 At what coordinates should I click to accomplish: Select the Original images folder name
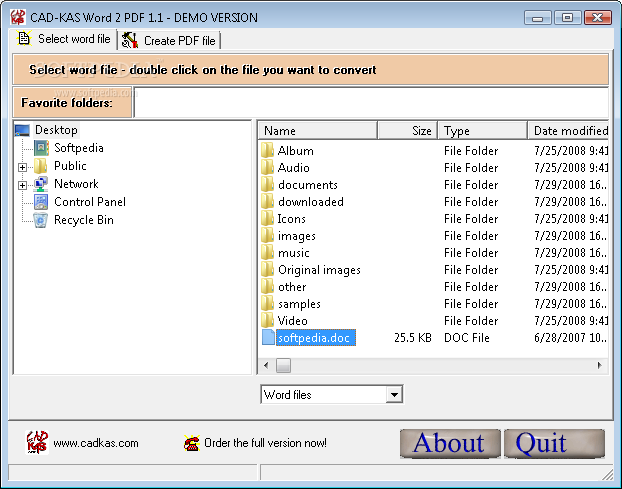(319, 270)
